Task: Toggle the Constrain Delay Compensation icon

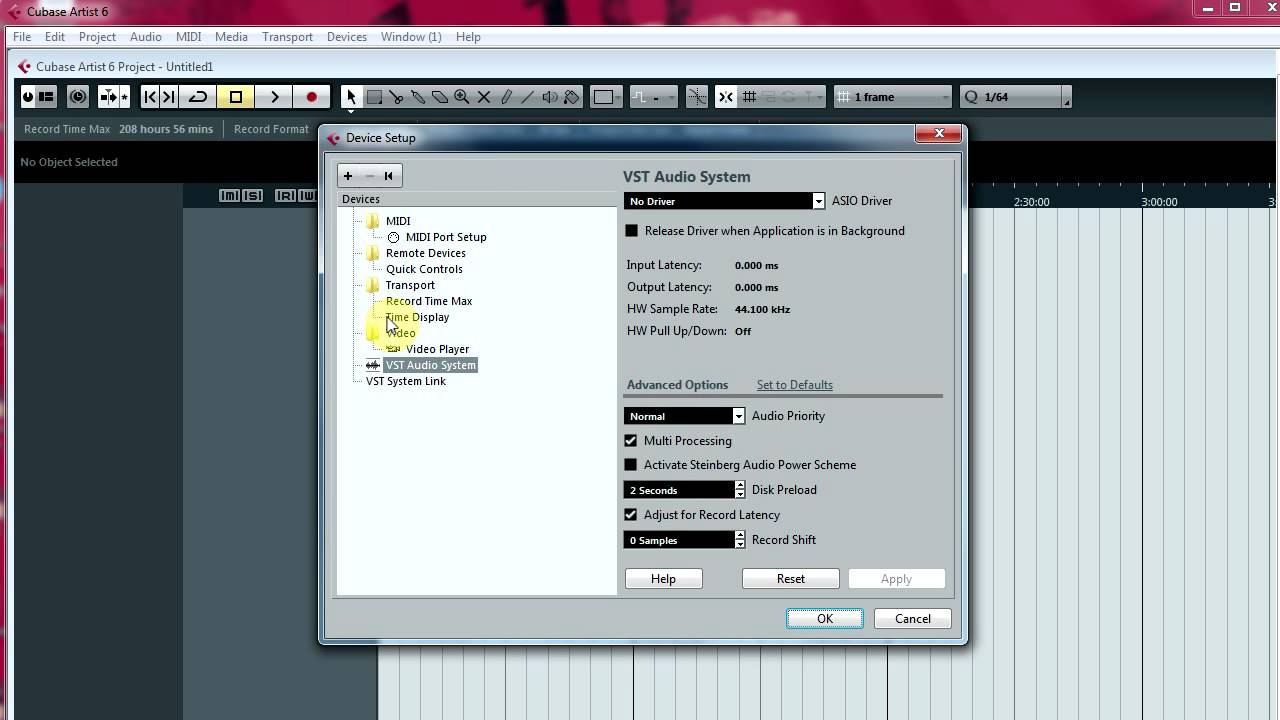Action: 78,97
